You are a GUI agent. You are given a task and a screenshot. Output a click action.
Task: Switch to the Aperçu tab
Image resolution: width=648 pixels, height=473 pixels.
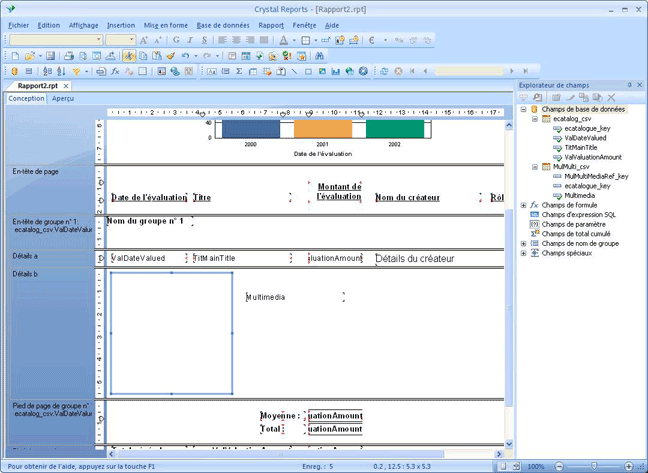coord(63,99)
